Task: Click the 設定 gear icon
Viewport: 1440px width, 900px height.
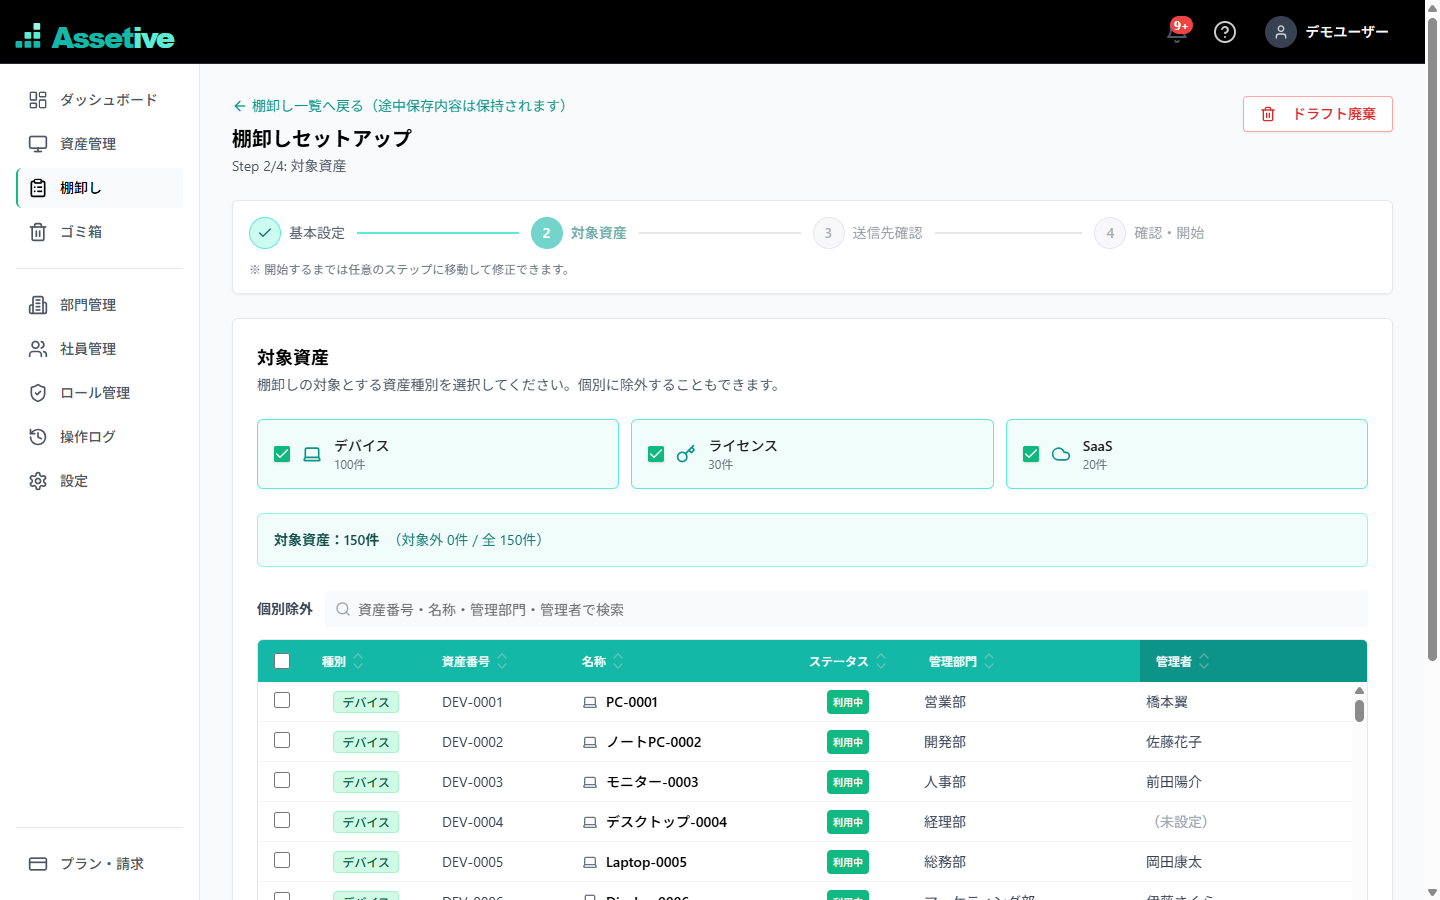Action: (38, 481)
